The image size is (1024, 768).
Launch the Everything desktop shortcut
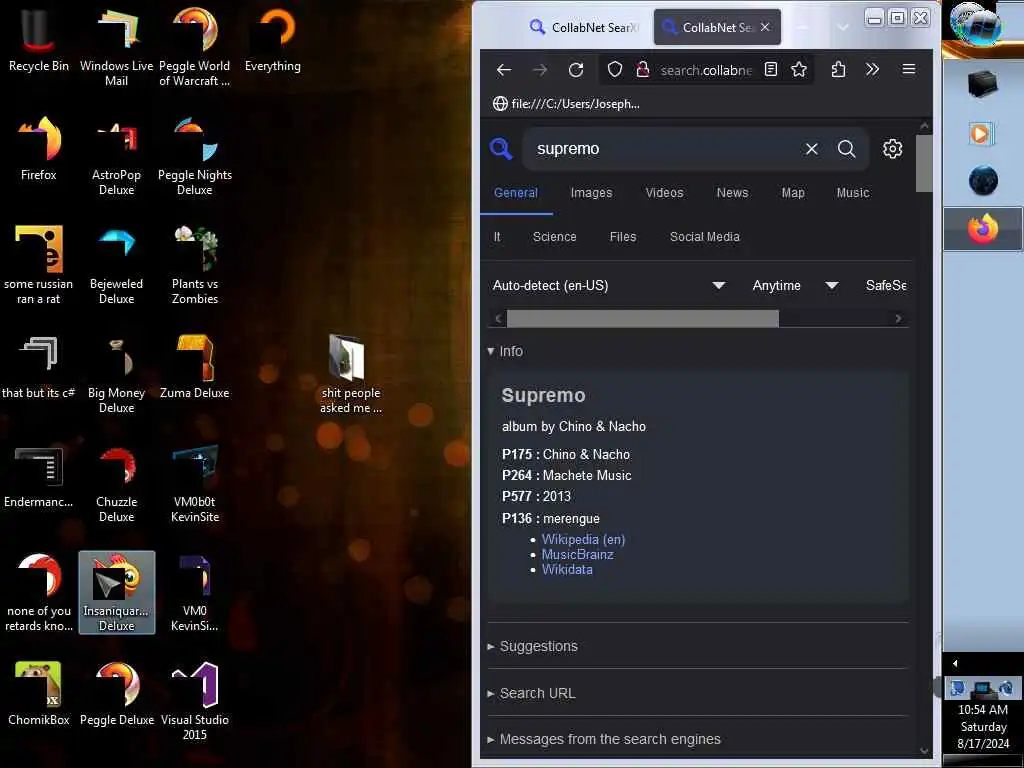[273, 40]
